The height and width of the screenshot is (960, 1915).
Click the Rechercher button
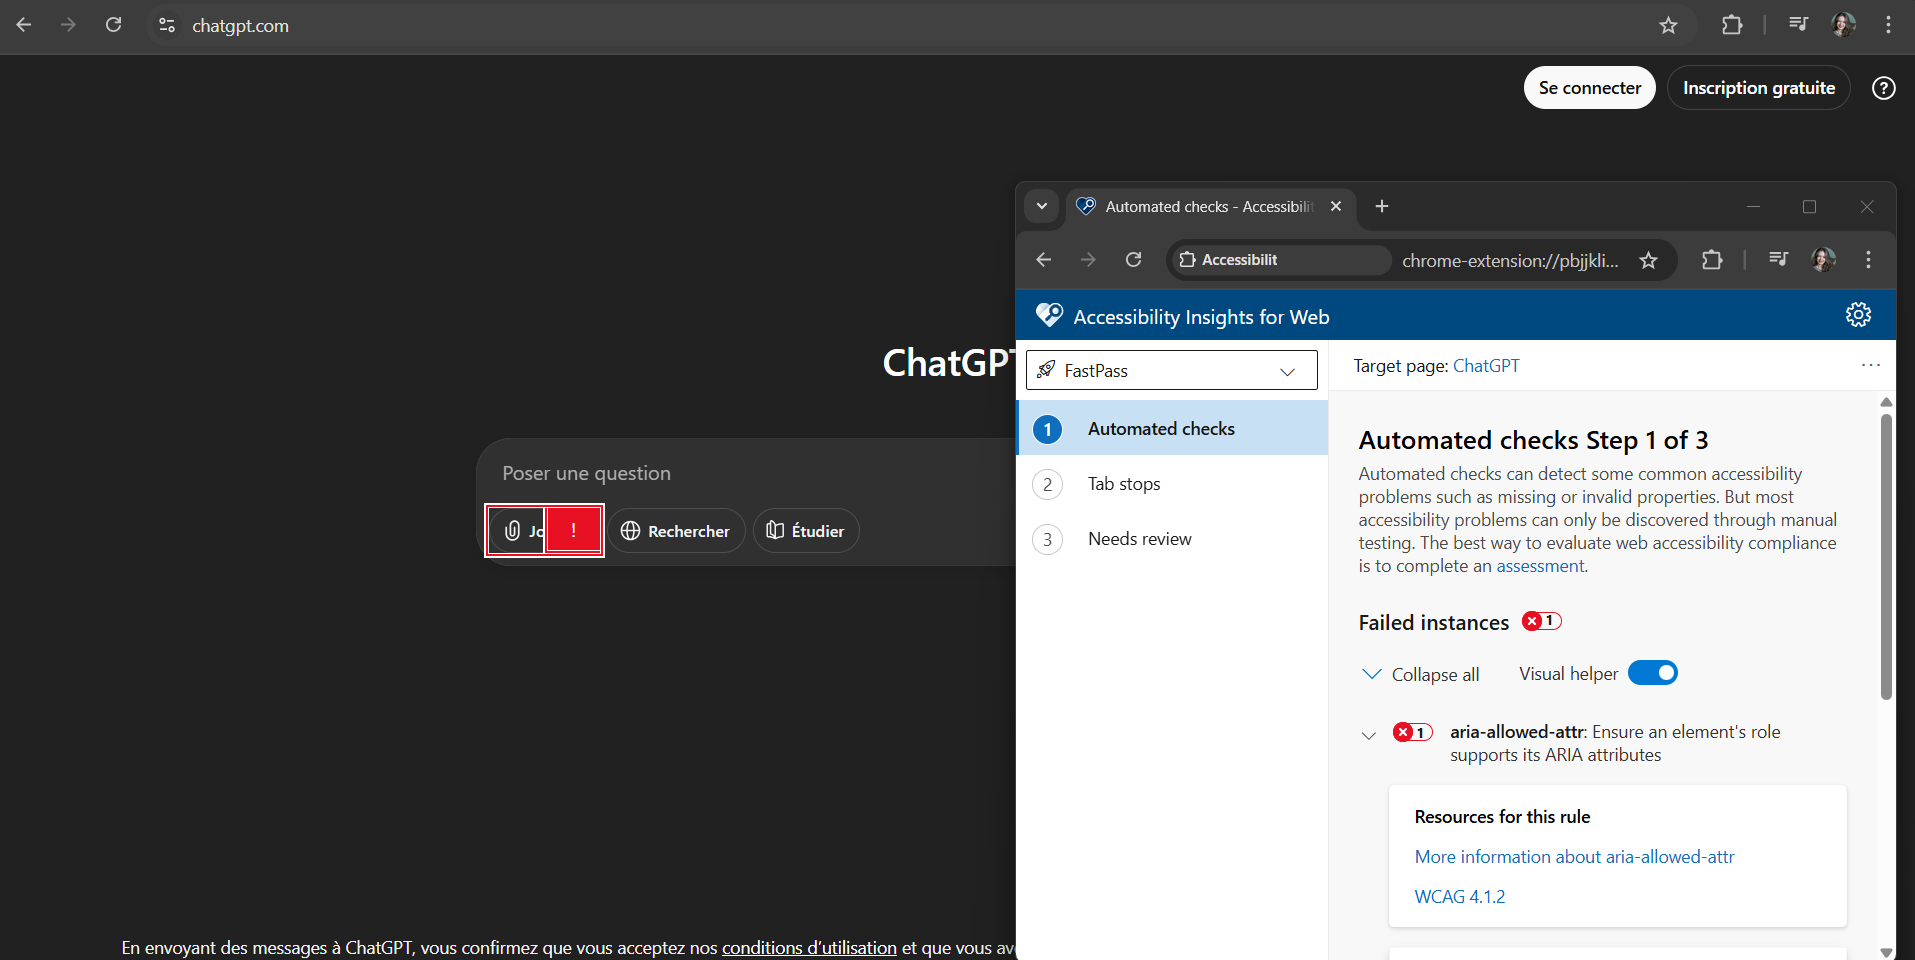(676, 531)
